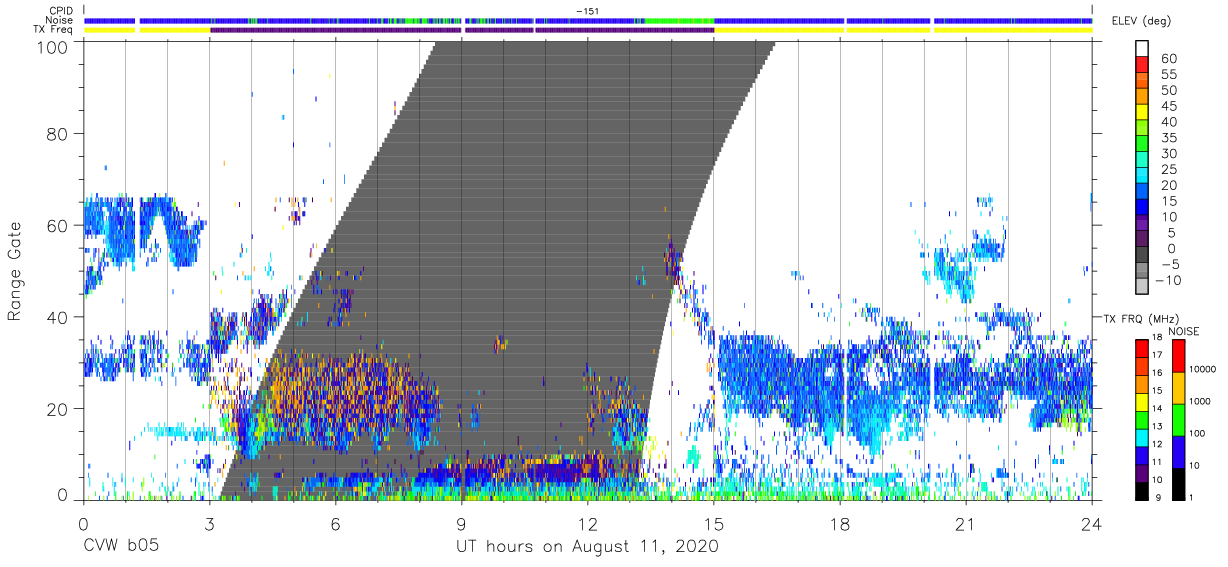1228x567 pixels.
Task: Click the 10000 label on the NOISE scale
Action: click(1203, 369)
